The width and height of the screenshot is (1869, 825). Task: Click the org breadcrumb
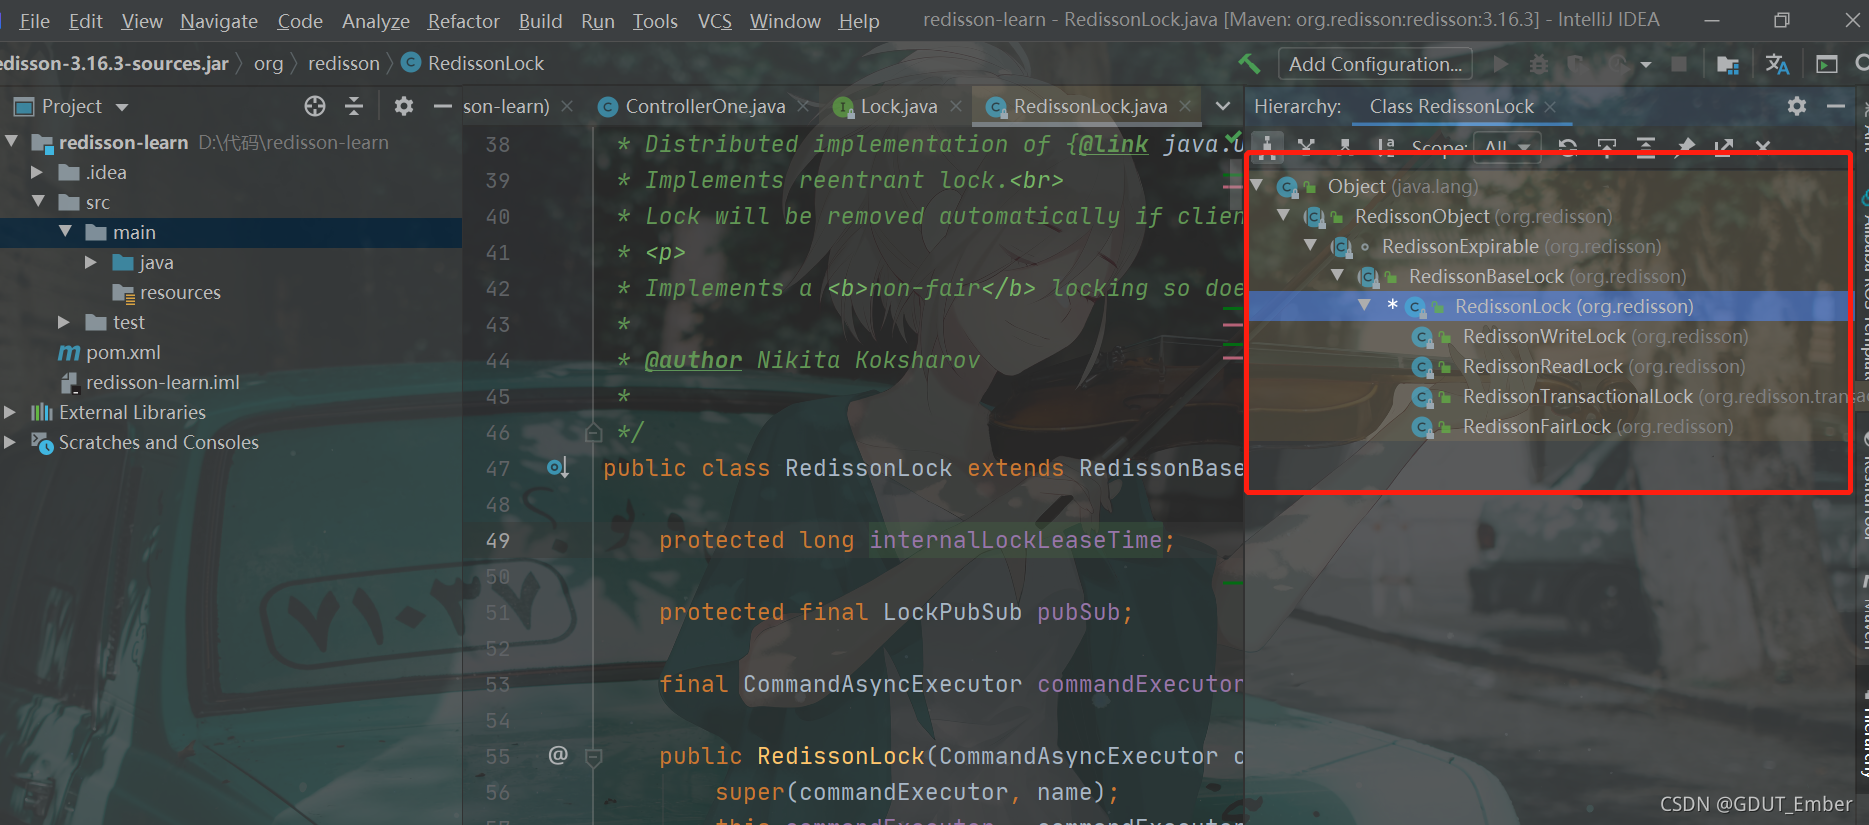tap(268, 64)
